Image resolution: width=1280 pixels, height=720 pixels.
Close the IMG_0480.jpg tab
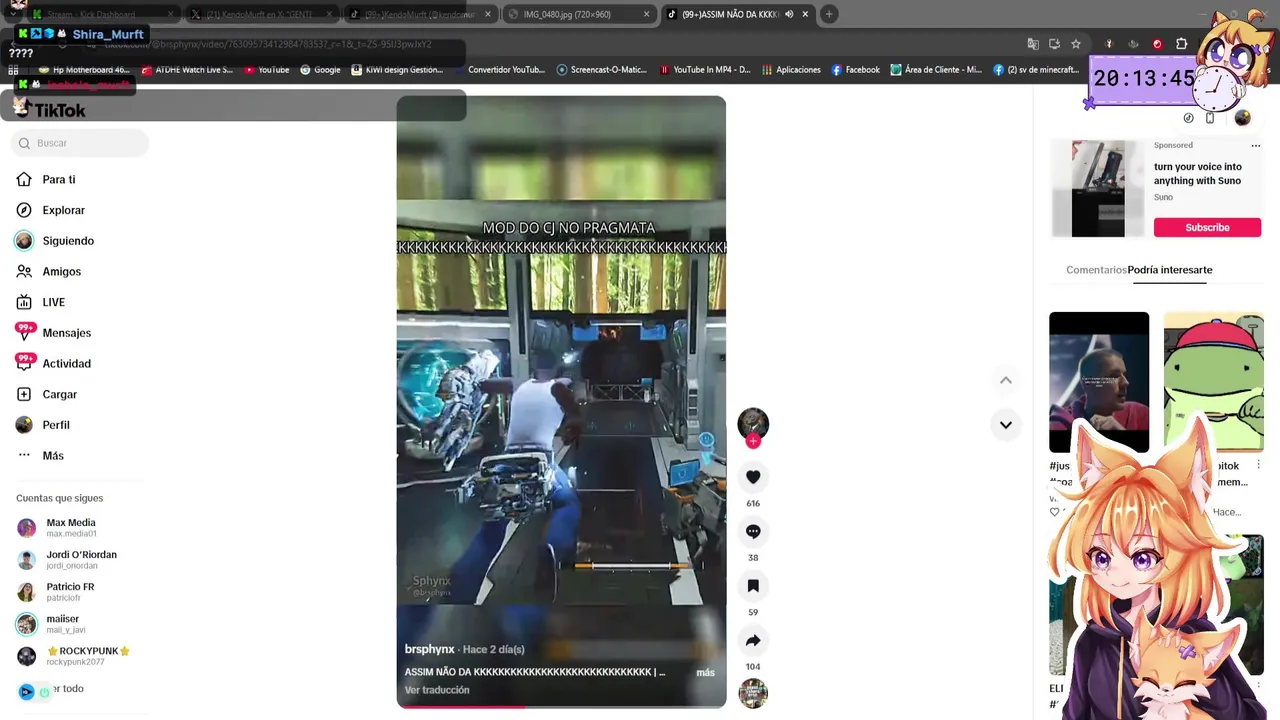click(646, 14)
